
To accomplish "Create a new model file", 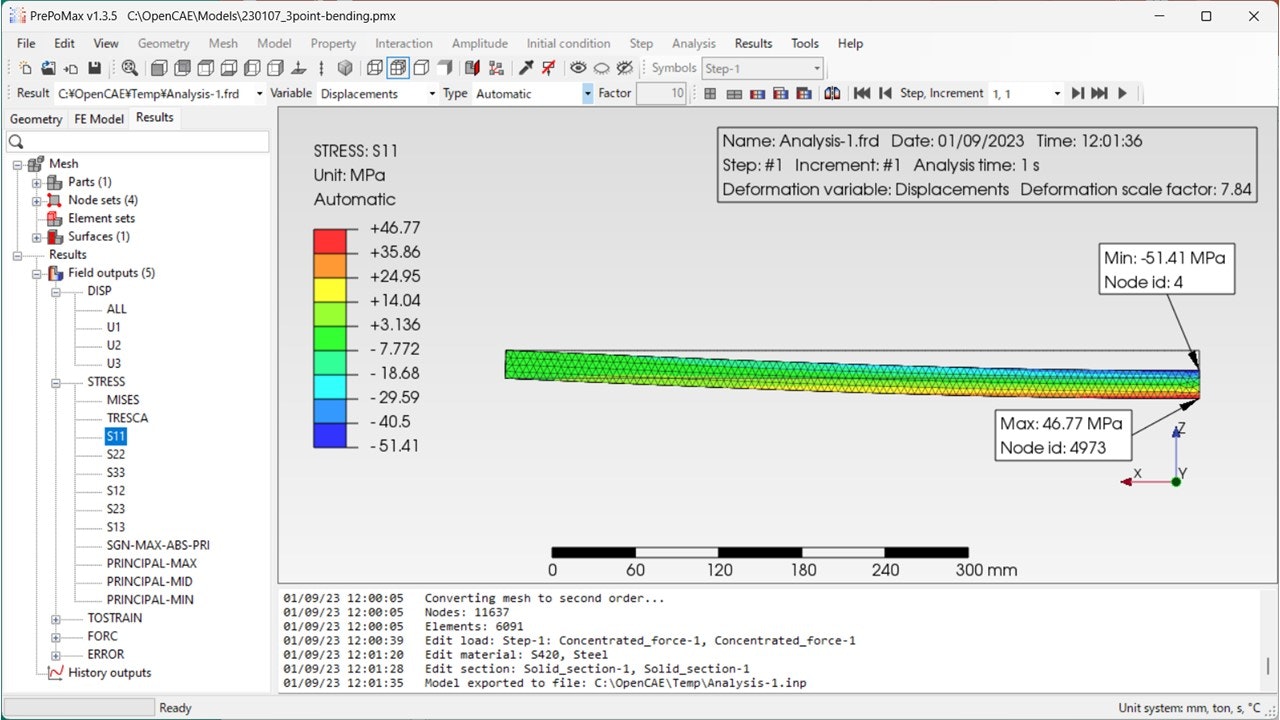I will pos(24,68).
